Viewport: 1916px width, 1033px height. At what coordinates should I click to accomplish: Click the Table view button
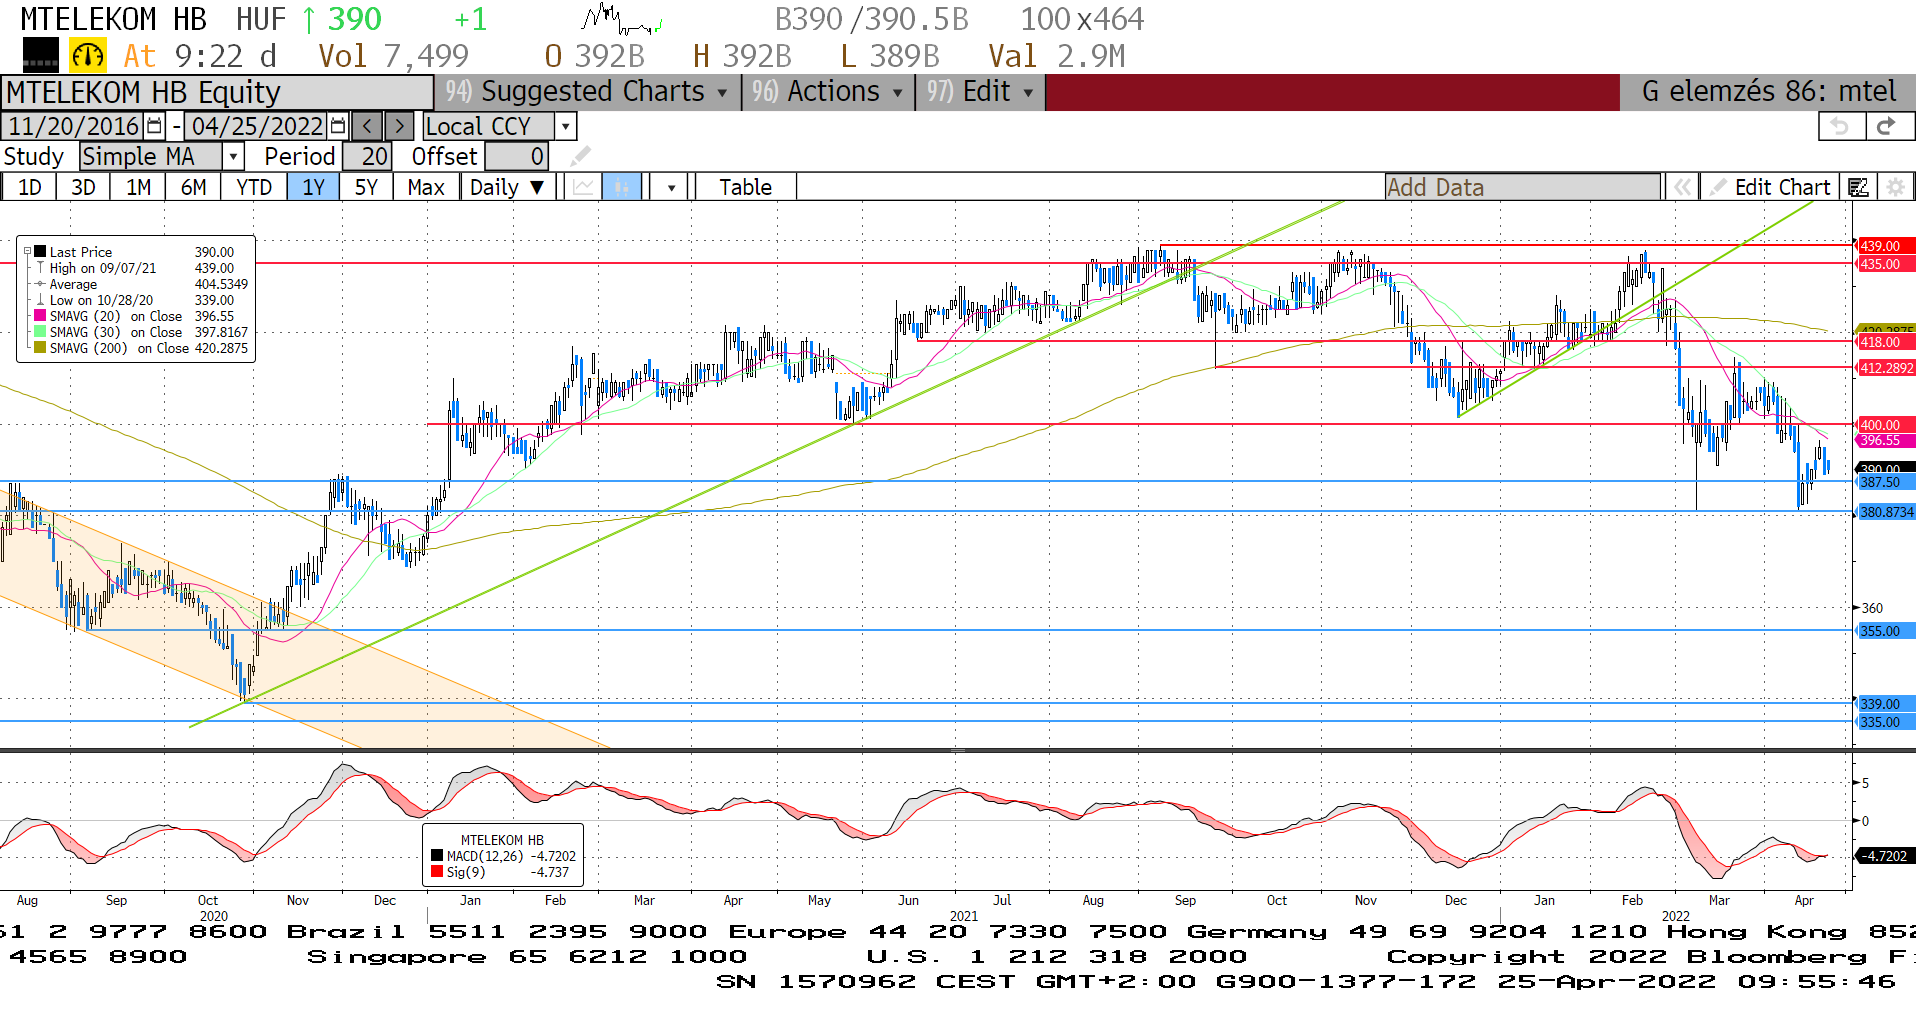coord(746,187)
